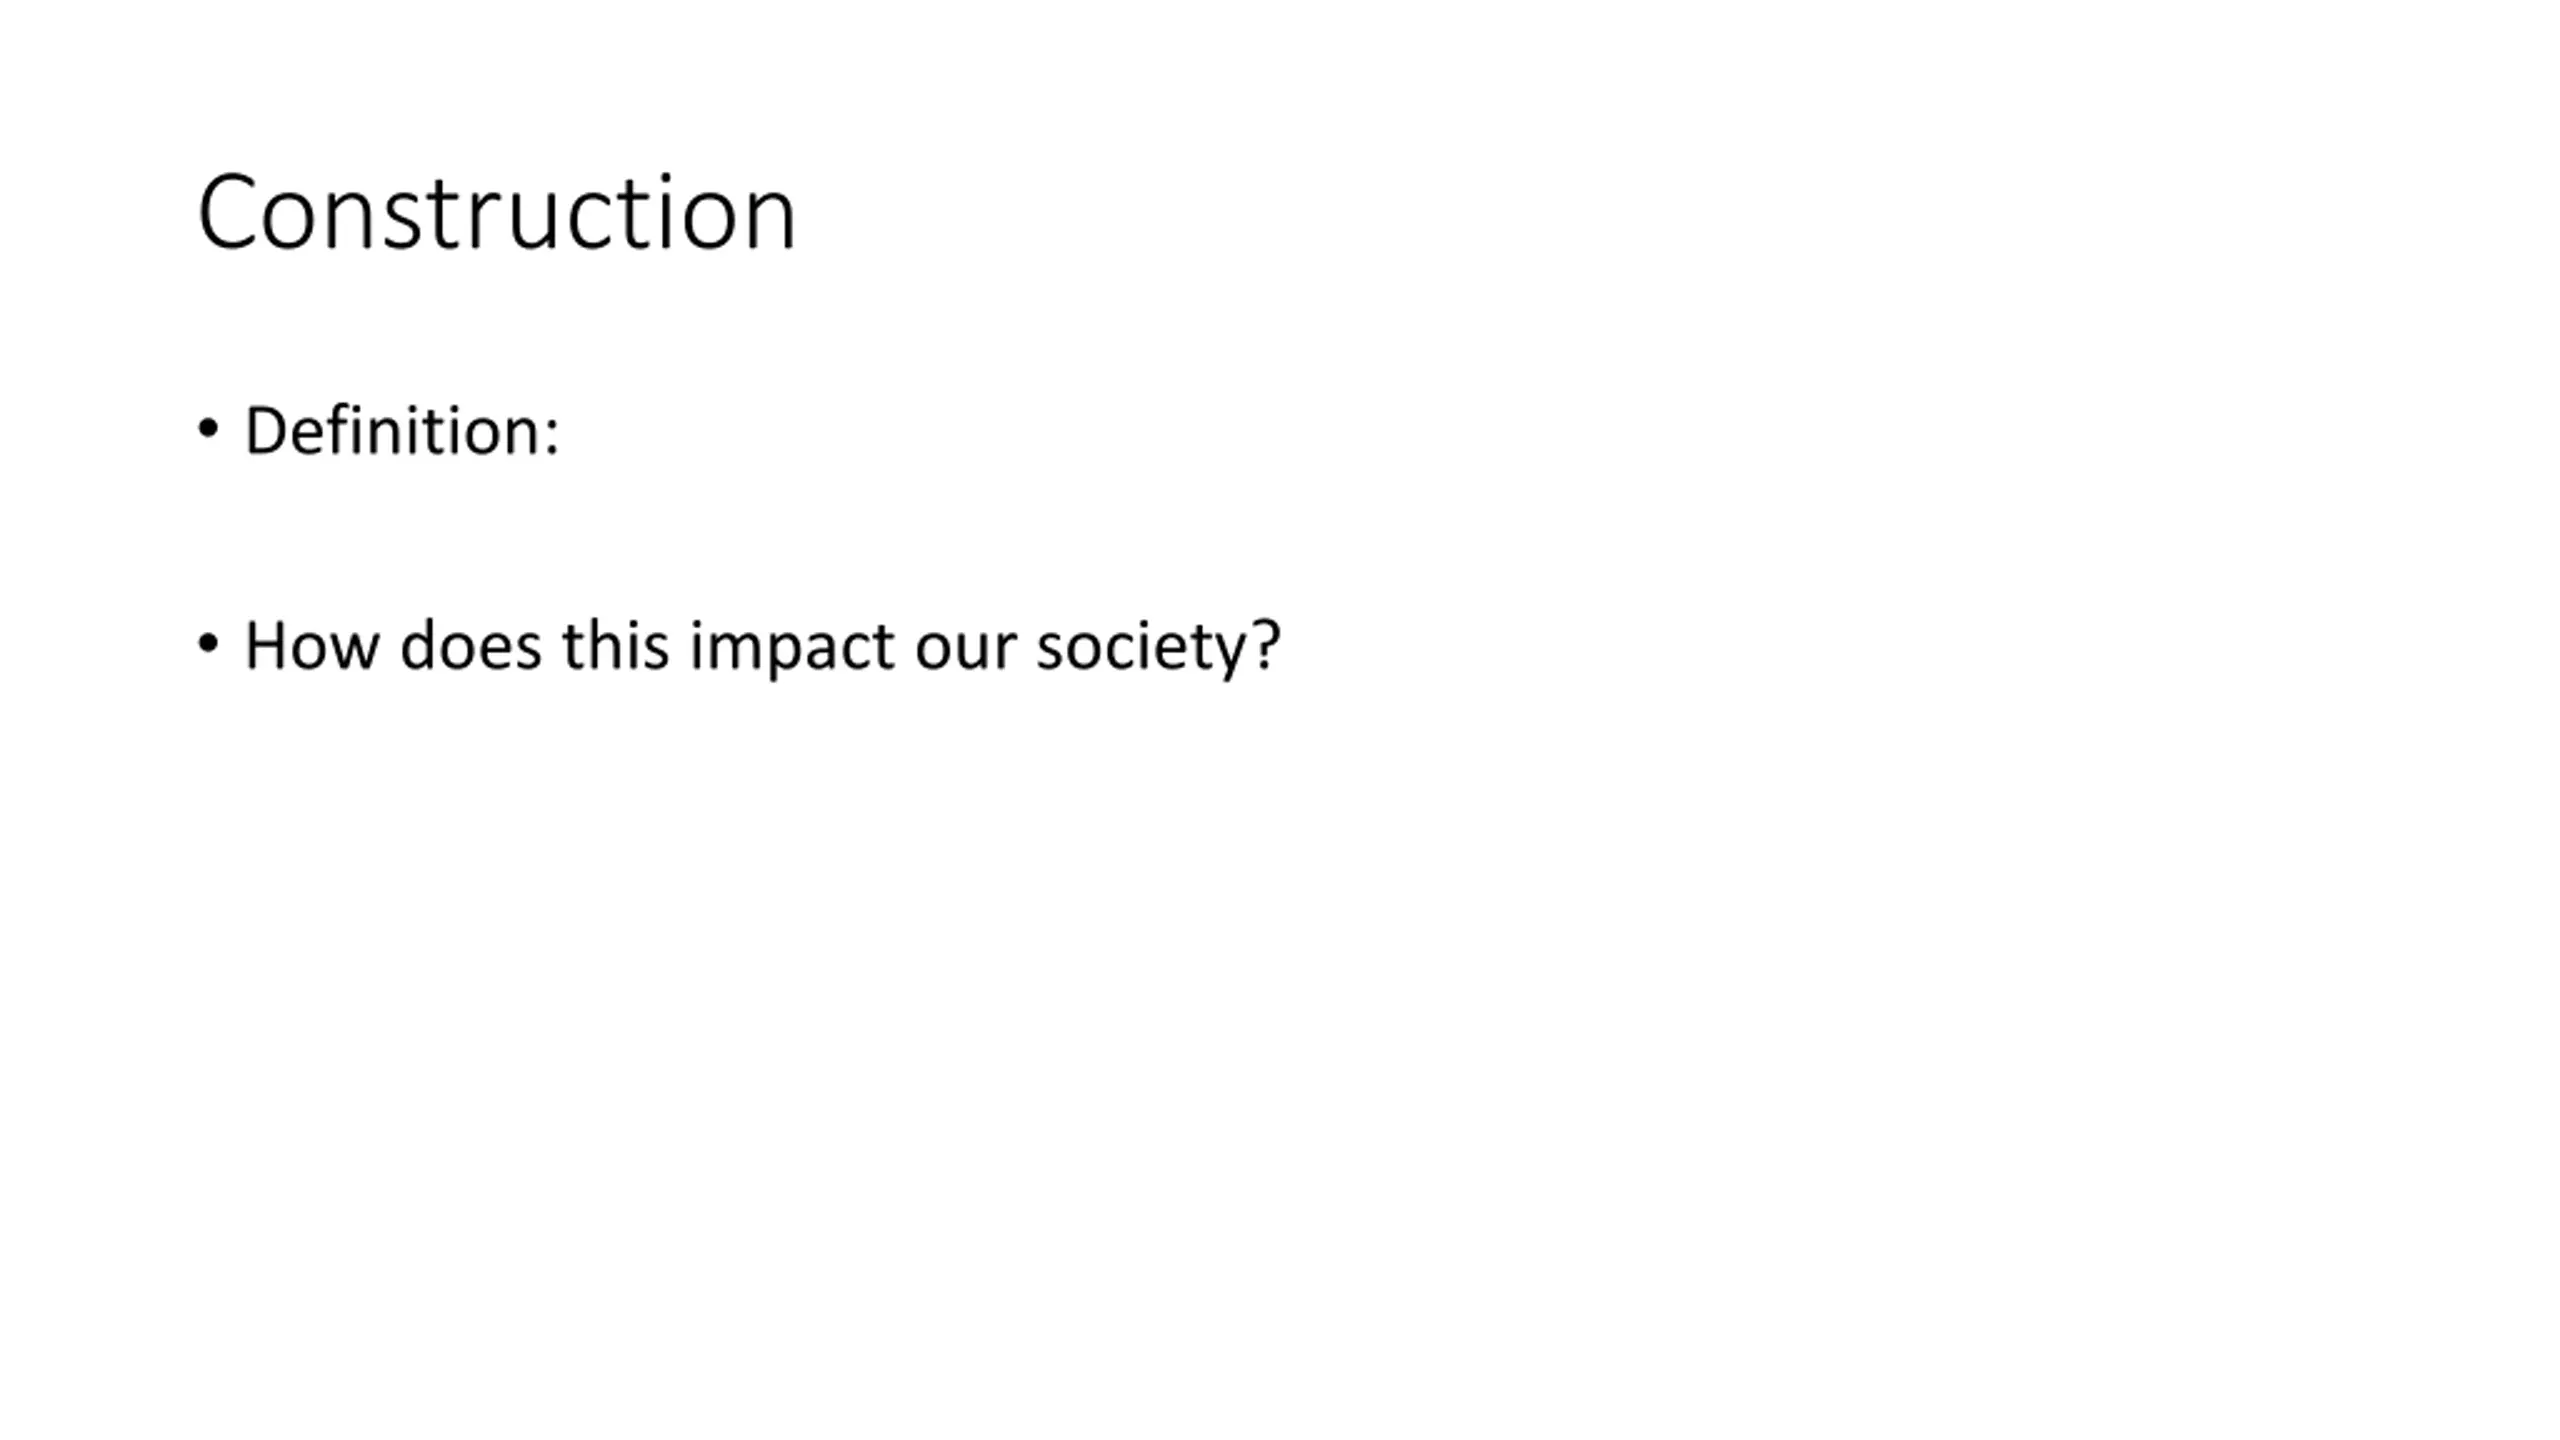
Task: Click the word "this" in second bullet
Action: [615, 646]
